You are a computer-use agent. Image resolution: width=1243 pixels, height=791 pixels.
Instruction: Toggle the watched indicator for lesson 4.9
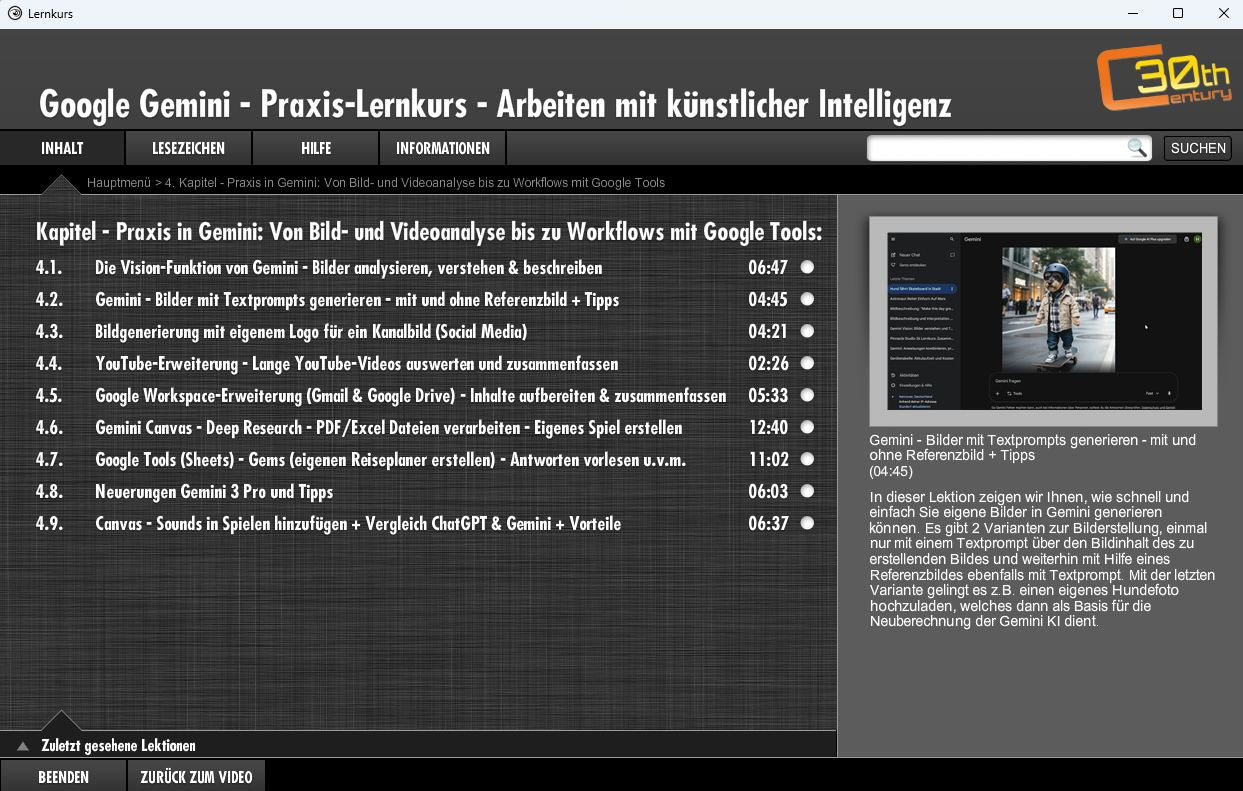coord(807,523)
